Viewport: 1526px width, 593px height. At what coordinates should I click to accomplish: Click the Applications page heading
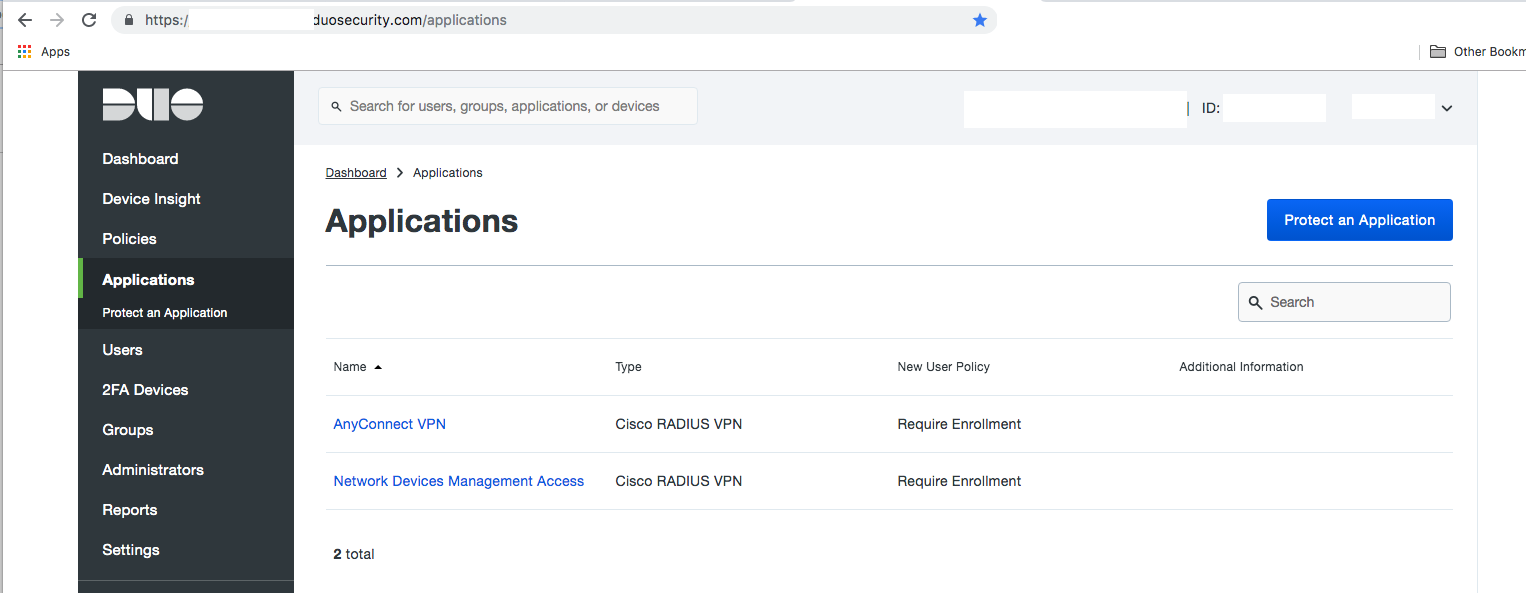(422, 221)
